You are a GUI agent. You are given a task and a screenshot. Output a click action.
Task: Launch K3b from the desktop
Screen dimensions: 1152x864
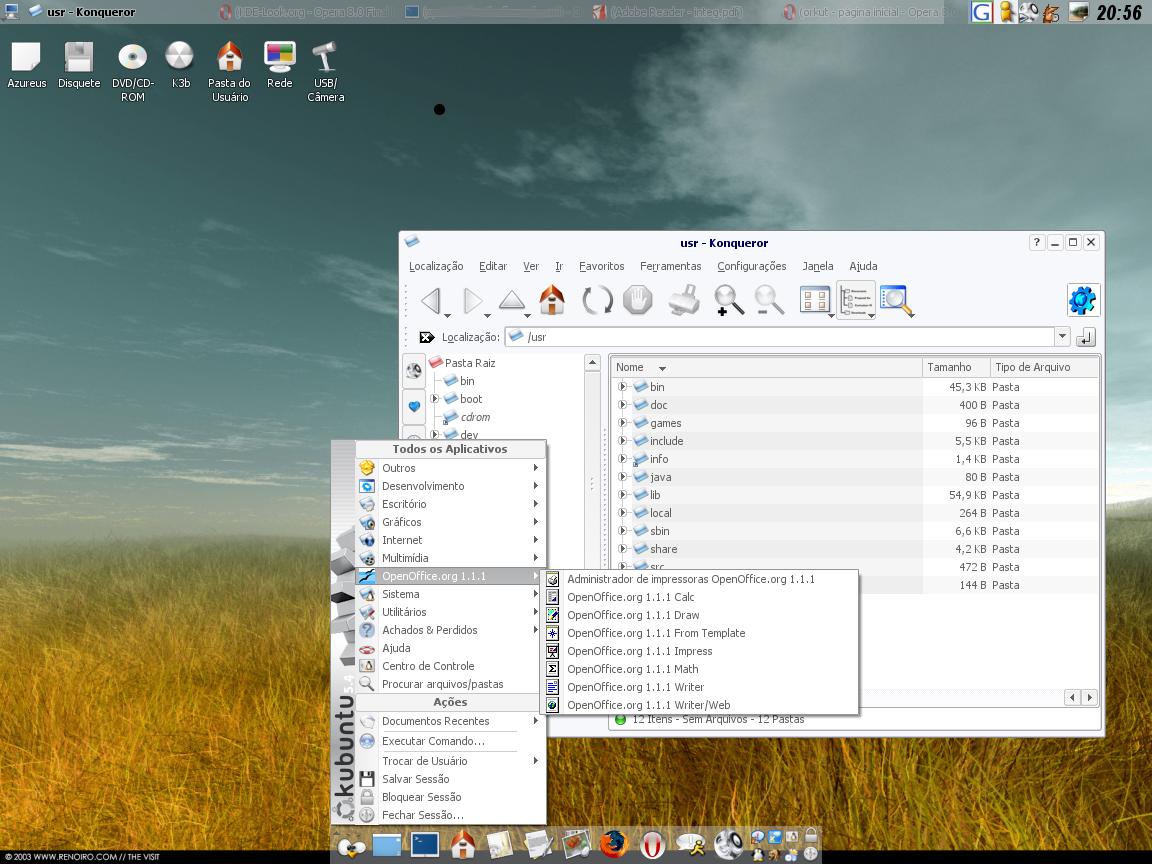(180, 66)
